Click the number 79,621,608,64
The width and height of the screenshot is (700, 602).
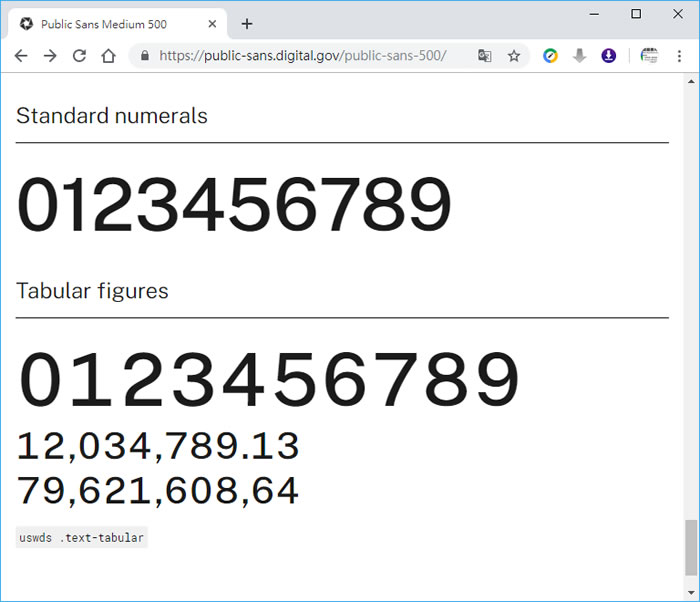tap(158, 491)
